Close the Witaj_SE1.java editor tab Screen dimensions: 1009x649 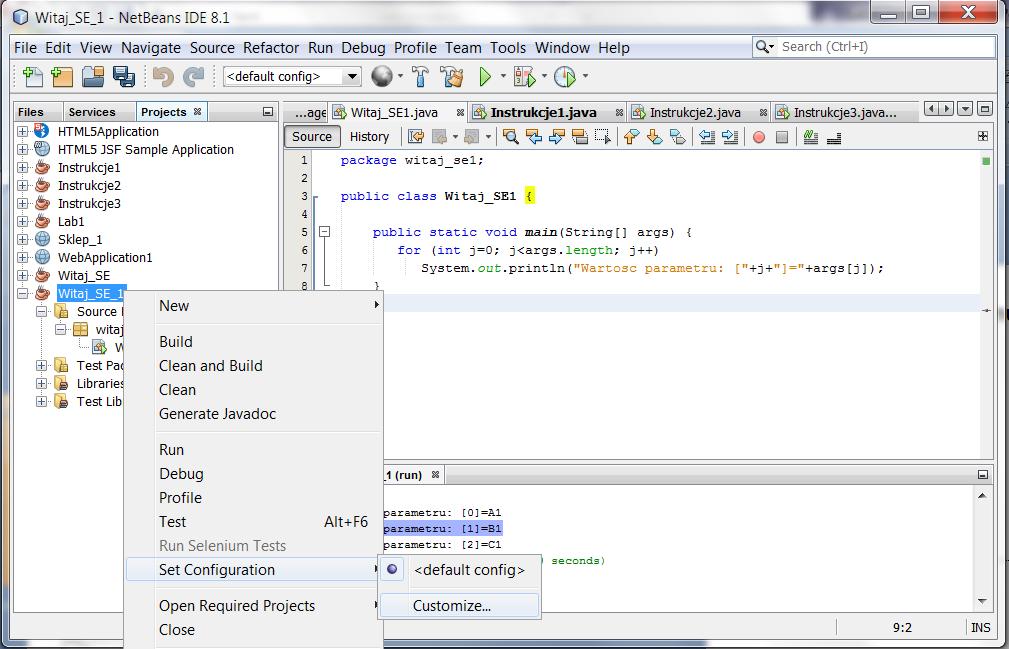coord(460,113)
